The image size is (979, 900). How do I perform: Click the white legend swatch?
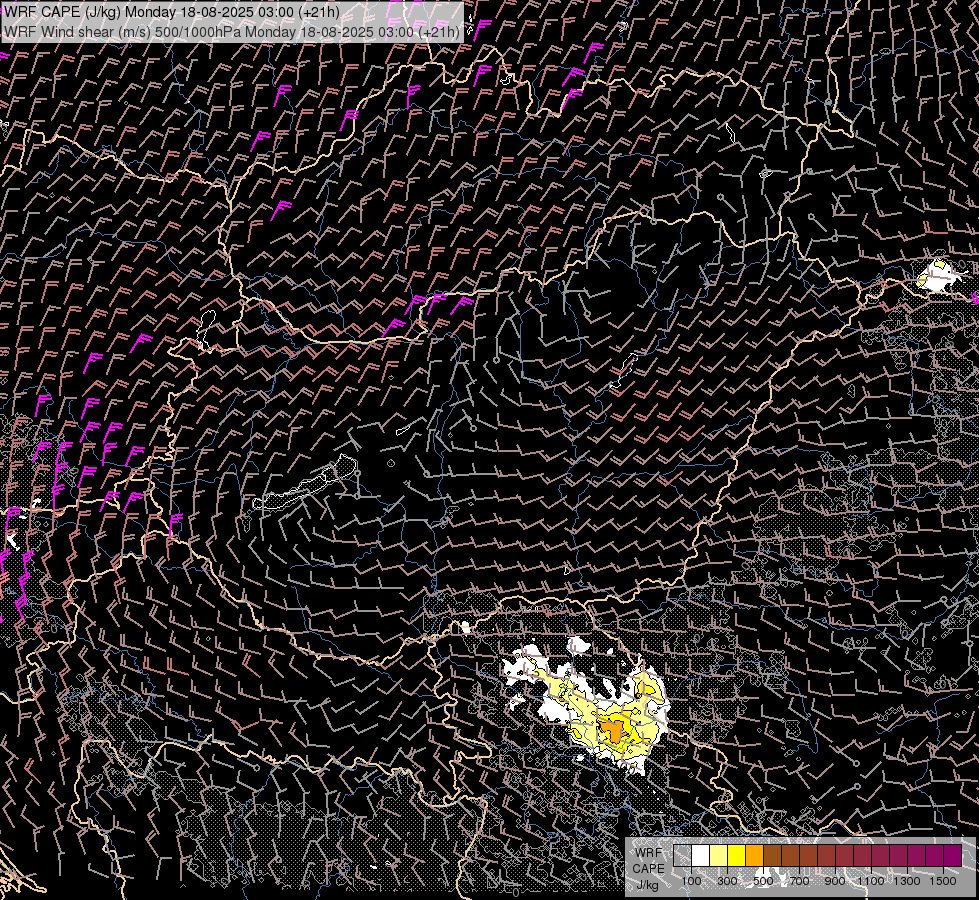pyautogui.click(x=701, y=855)
